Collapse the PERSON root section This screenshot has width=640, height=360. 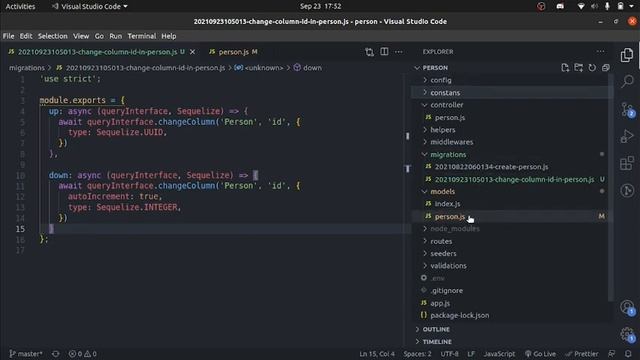coord(435,68)
